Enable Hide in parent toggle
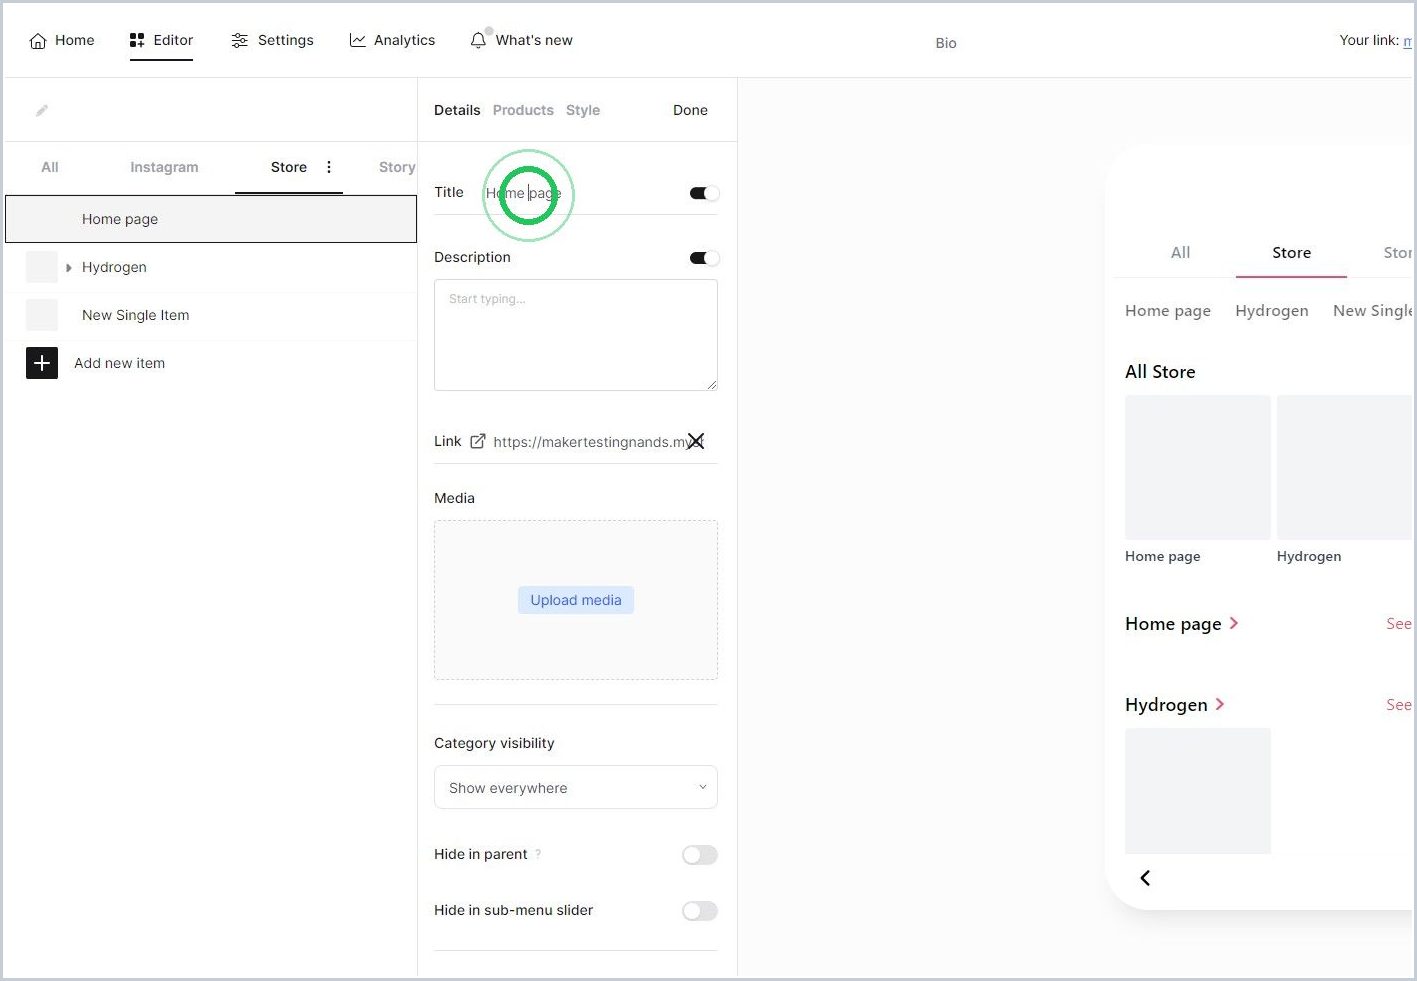Image resolution: width=1417 pixels, height=981 pixels. [x=700, y=855]
